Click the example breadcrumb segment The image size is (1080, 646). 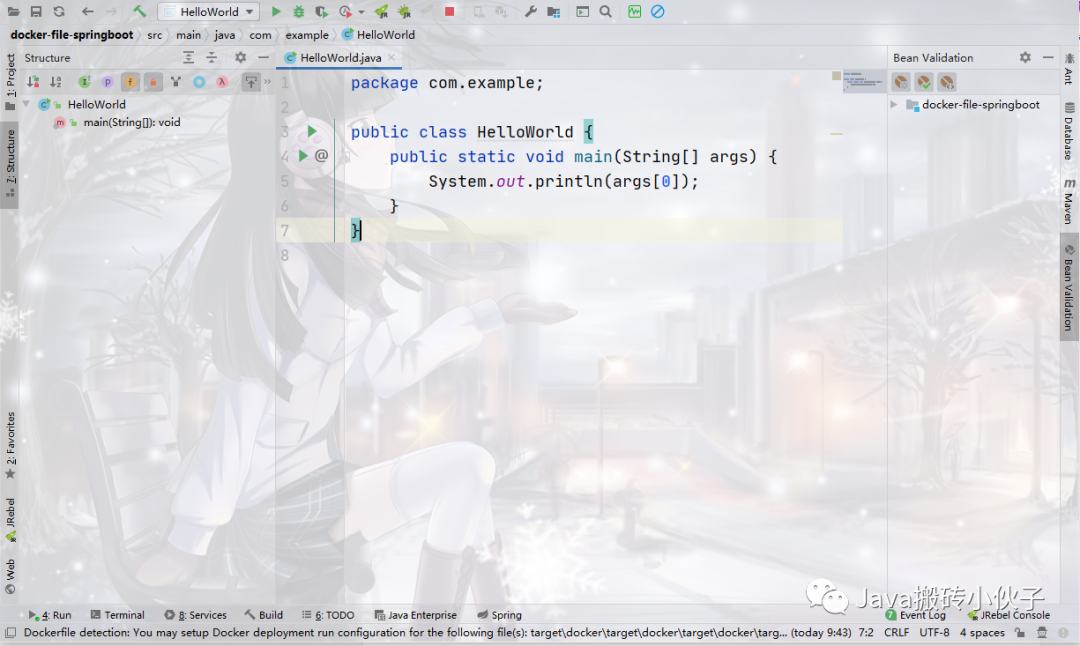[x=307, y=34]
